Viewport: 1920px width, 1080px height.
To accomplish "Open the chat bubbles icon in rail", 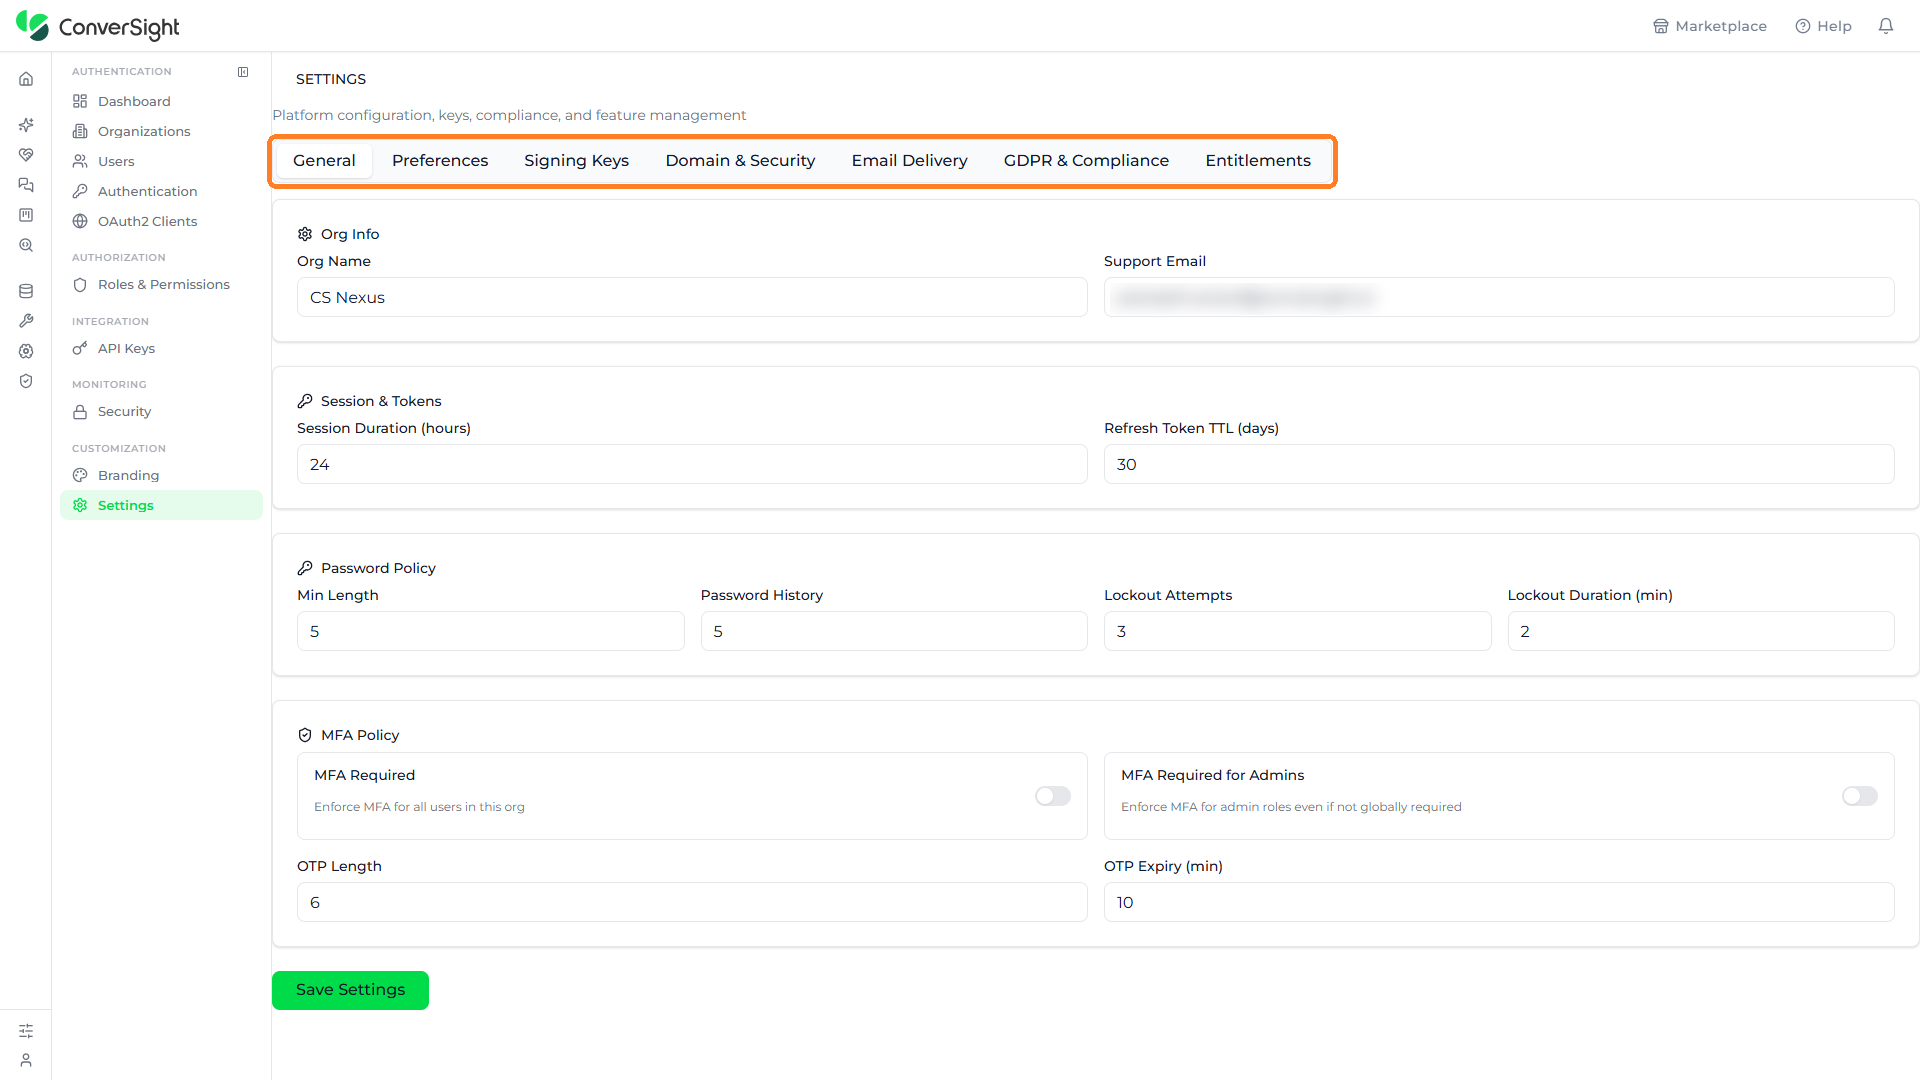I will pos(26,185).
